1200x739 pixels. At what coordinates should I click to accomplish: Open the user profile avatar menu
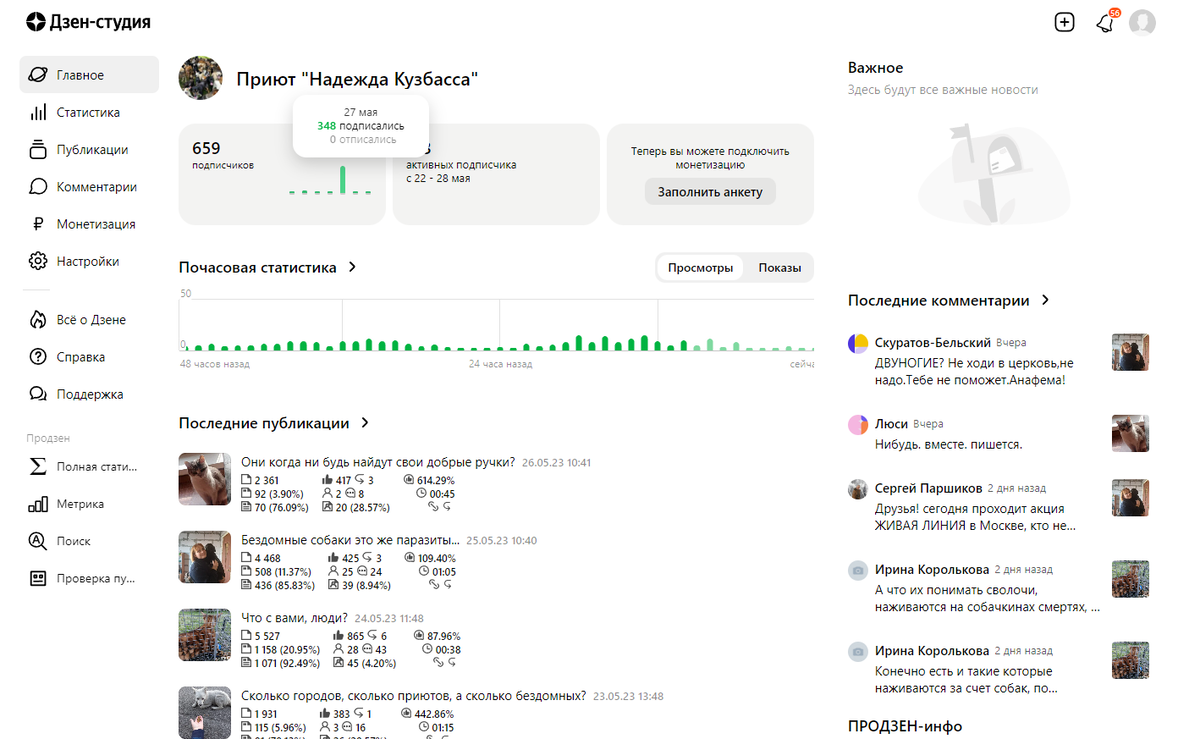coord(1142,22)
